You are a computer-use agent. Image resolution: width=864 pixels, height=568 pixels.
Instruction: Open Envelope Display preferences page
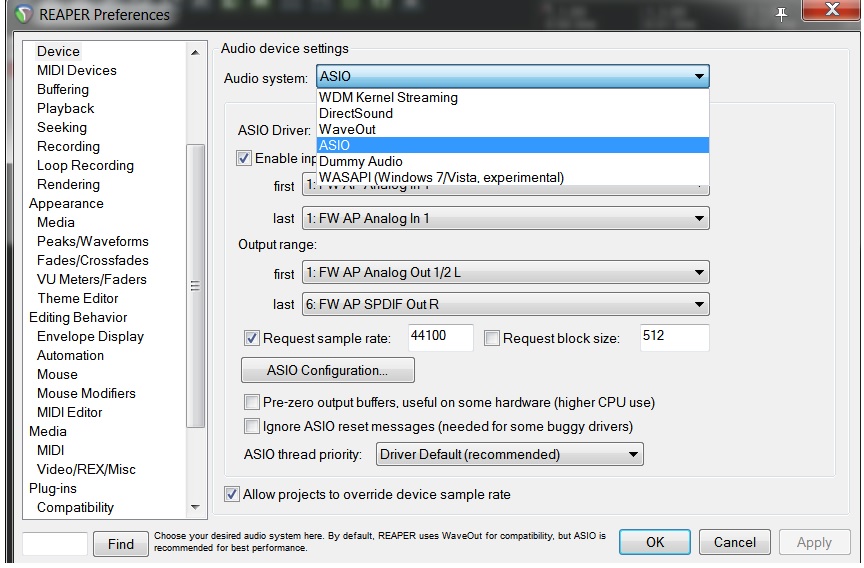[x=90, y=336]
